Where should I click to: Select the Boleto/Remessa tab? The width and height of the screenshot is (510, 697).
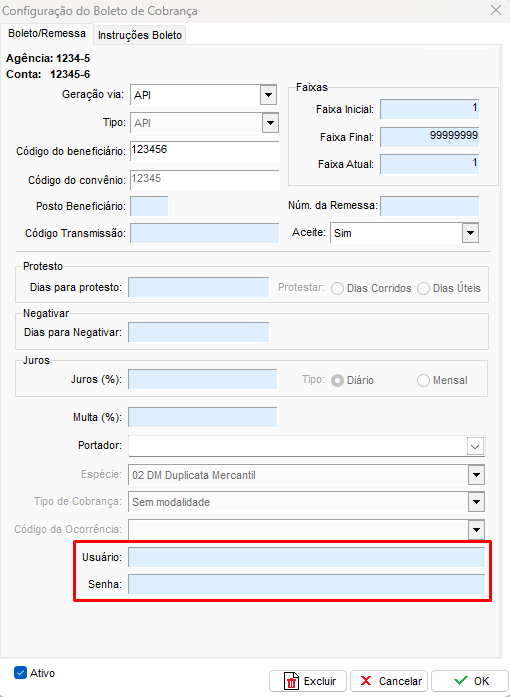click(47, 34)
